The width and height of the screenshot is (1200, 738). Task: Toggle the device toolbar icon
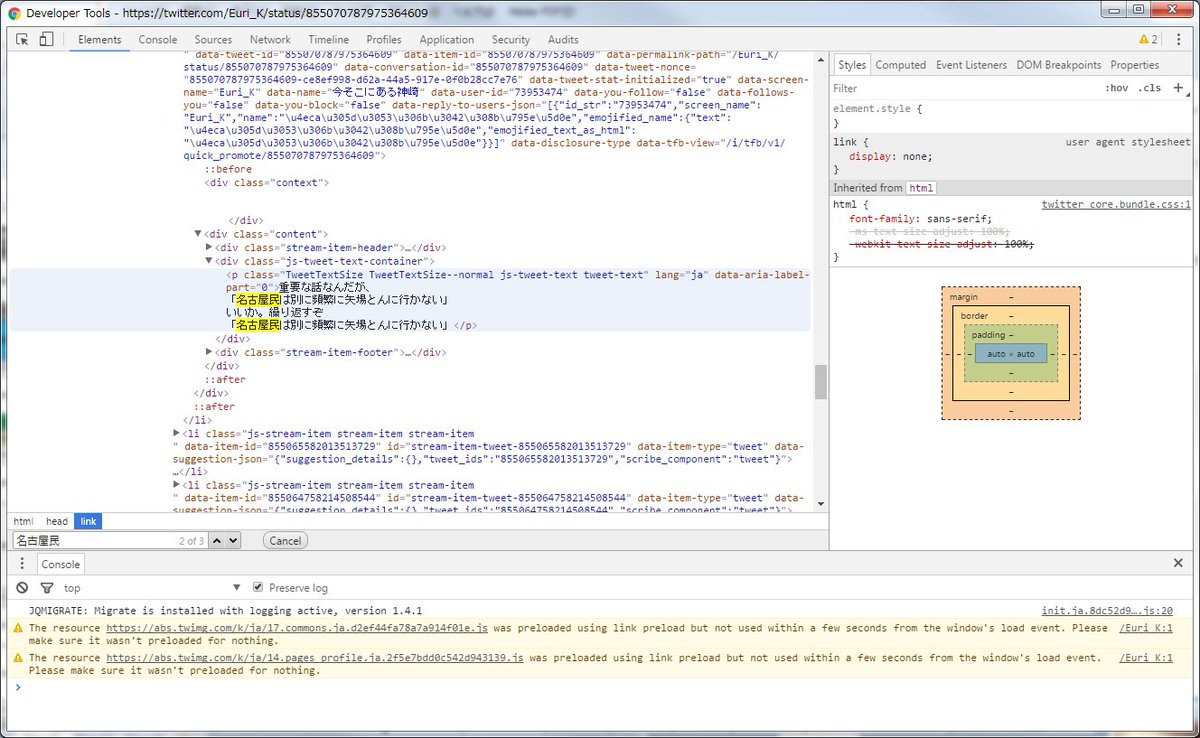[x=46, y=39]
